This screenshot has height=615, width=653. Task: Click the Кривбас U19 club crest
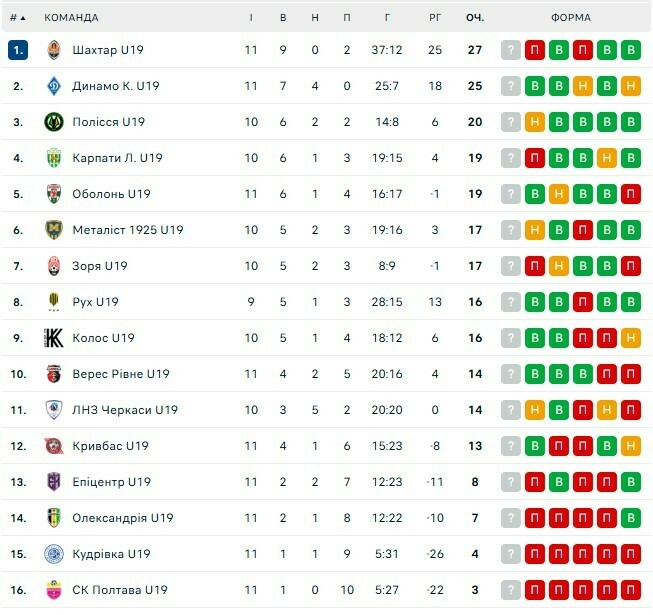point(54,446)
